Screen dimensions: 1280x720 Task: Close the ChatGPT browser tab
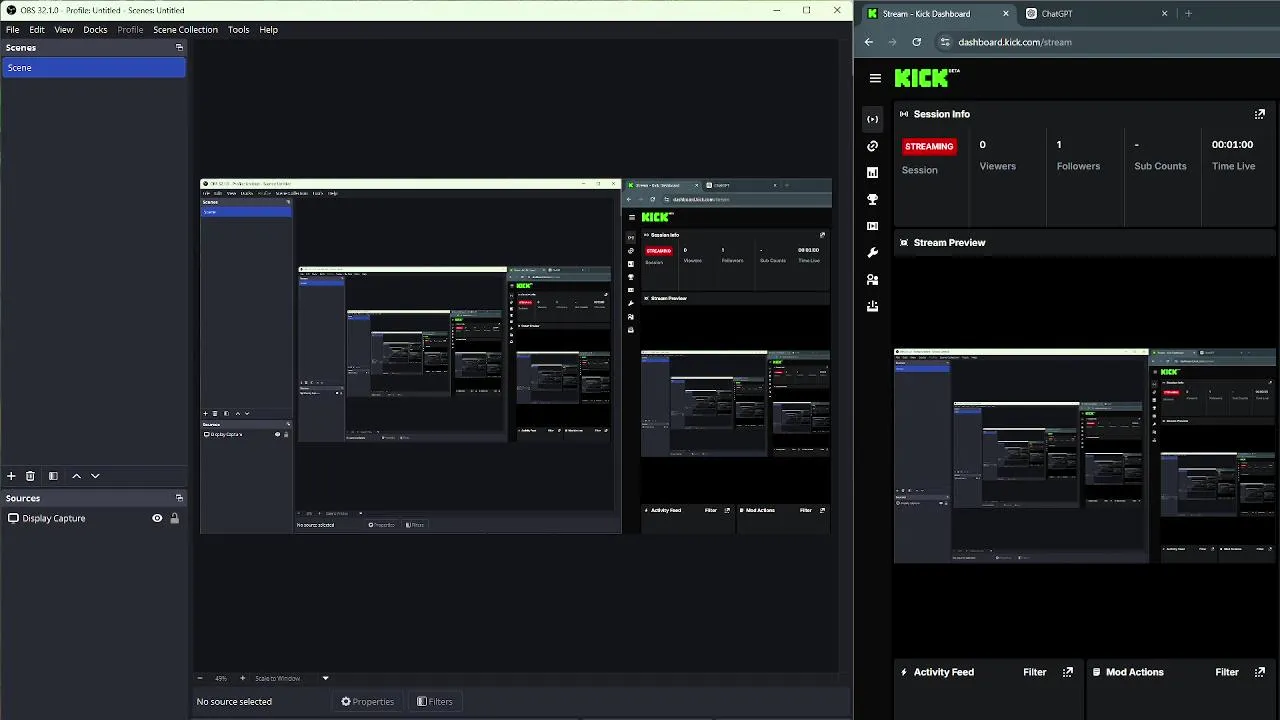click(1164, 14)
